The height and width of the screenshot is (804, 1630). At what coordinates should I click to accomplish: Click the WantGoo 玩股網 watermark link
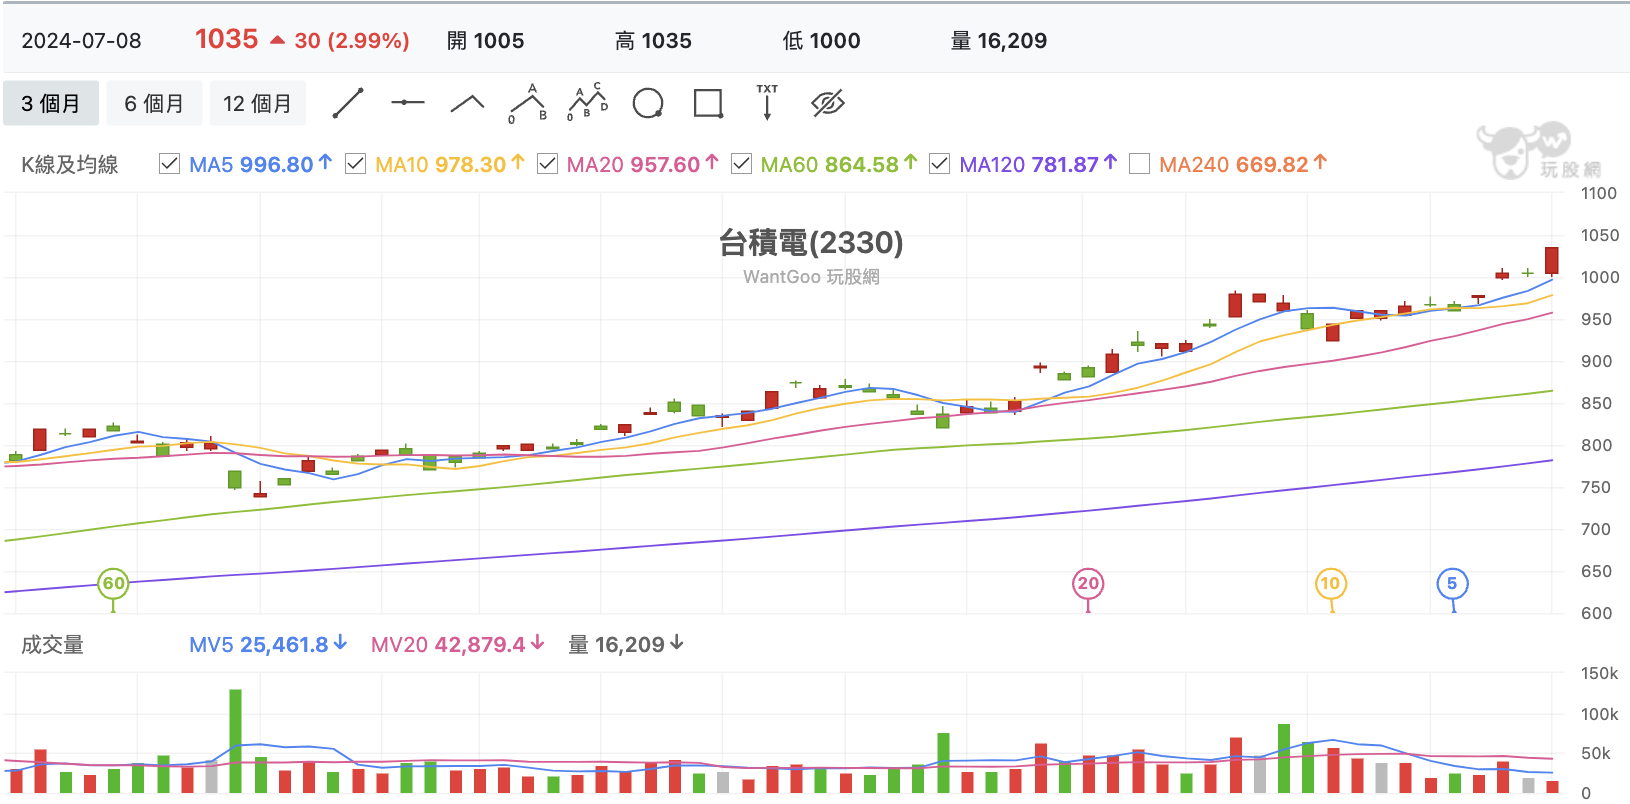[x=811, y=277]
